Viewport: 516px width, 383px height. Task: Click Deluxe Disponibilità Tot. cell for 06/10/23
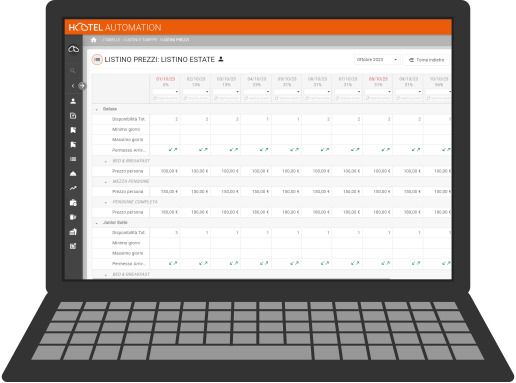click(x=317, y=119)
